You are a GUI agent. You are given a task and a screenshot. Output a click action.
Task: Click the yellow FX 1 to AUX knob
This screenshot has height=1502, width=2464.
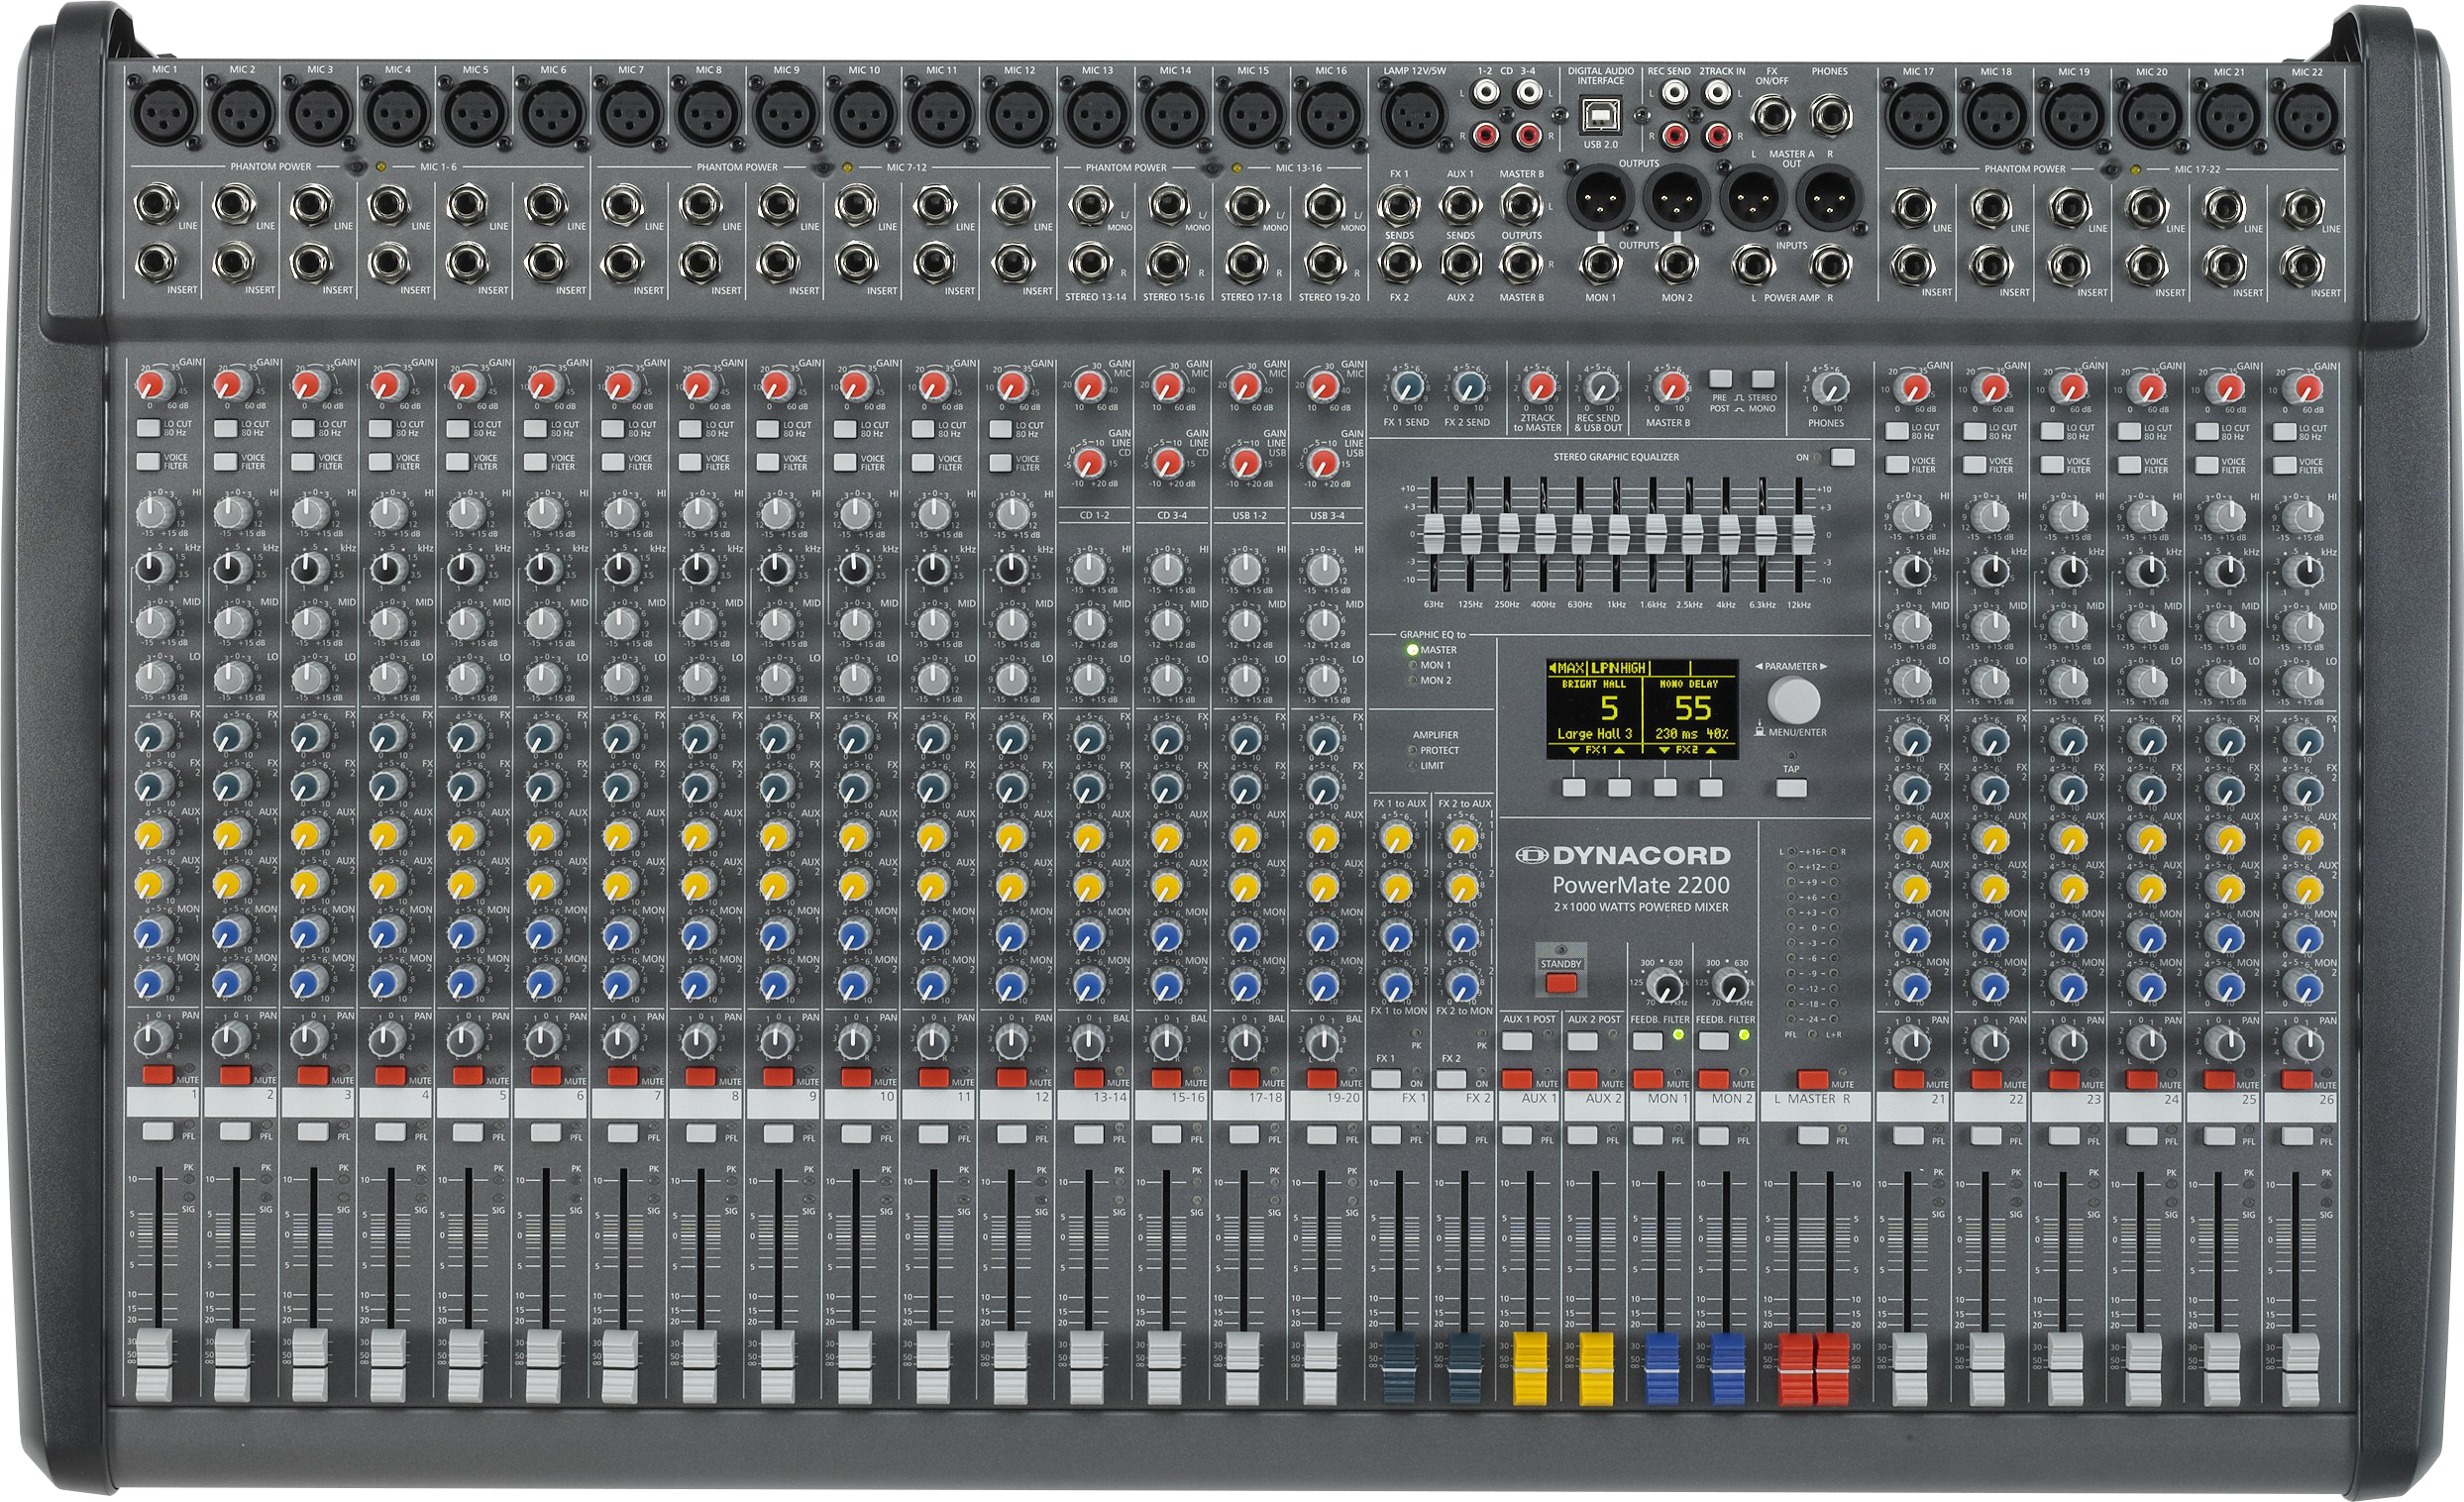[1397, 838]
